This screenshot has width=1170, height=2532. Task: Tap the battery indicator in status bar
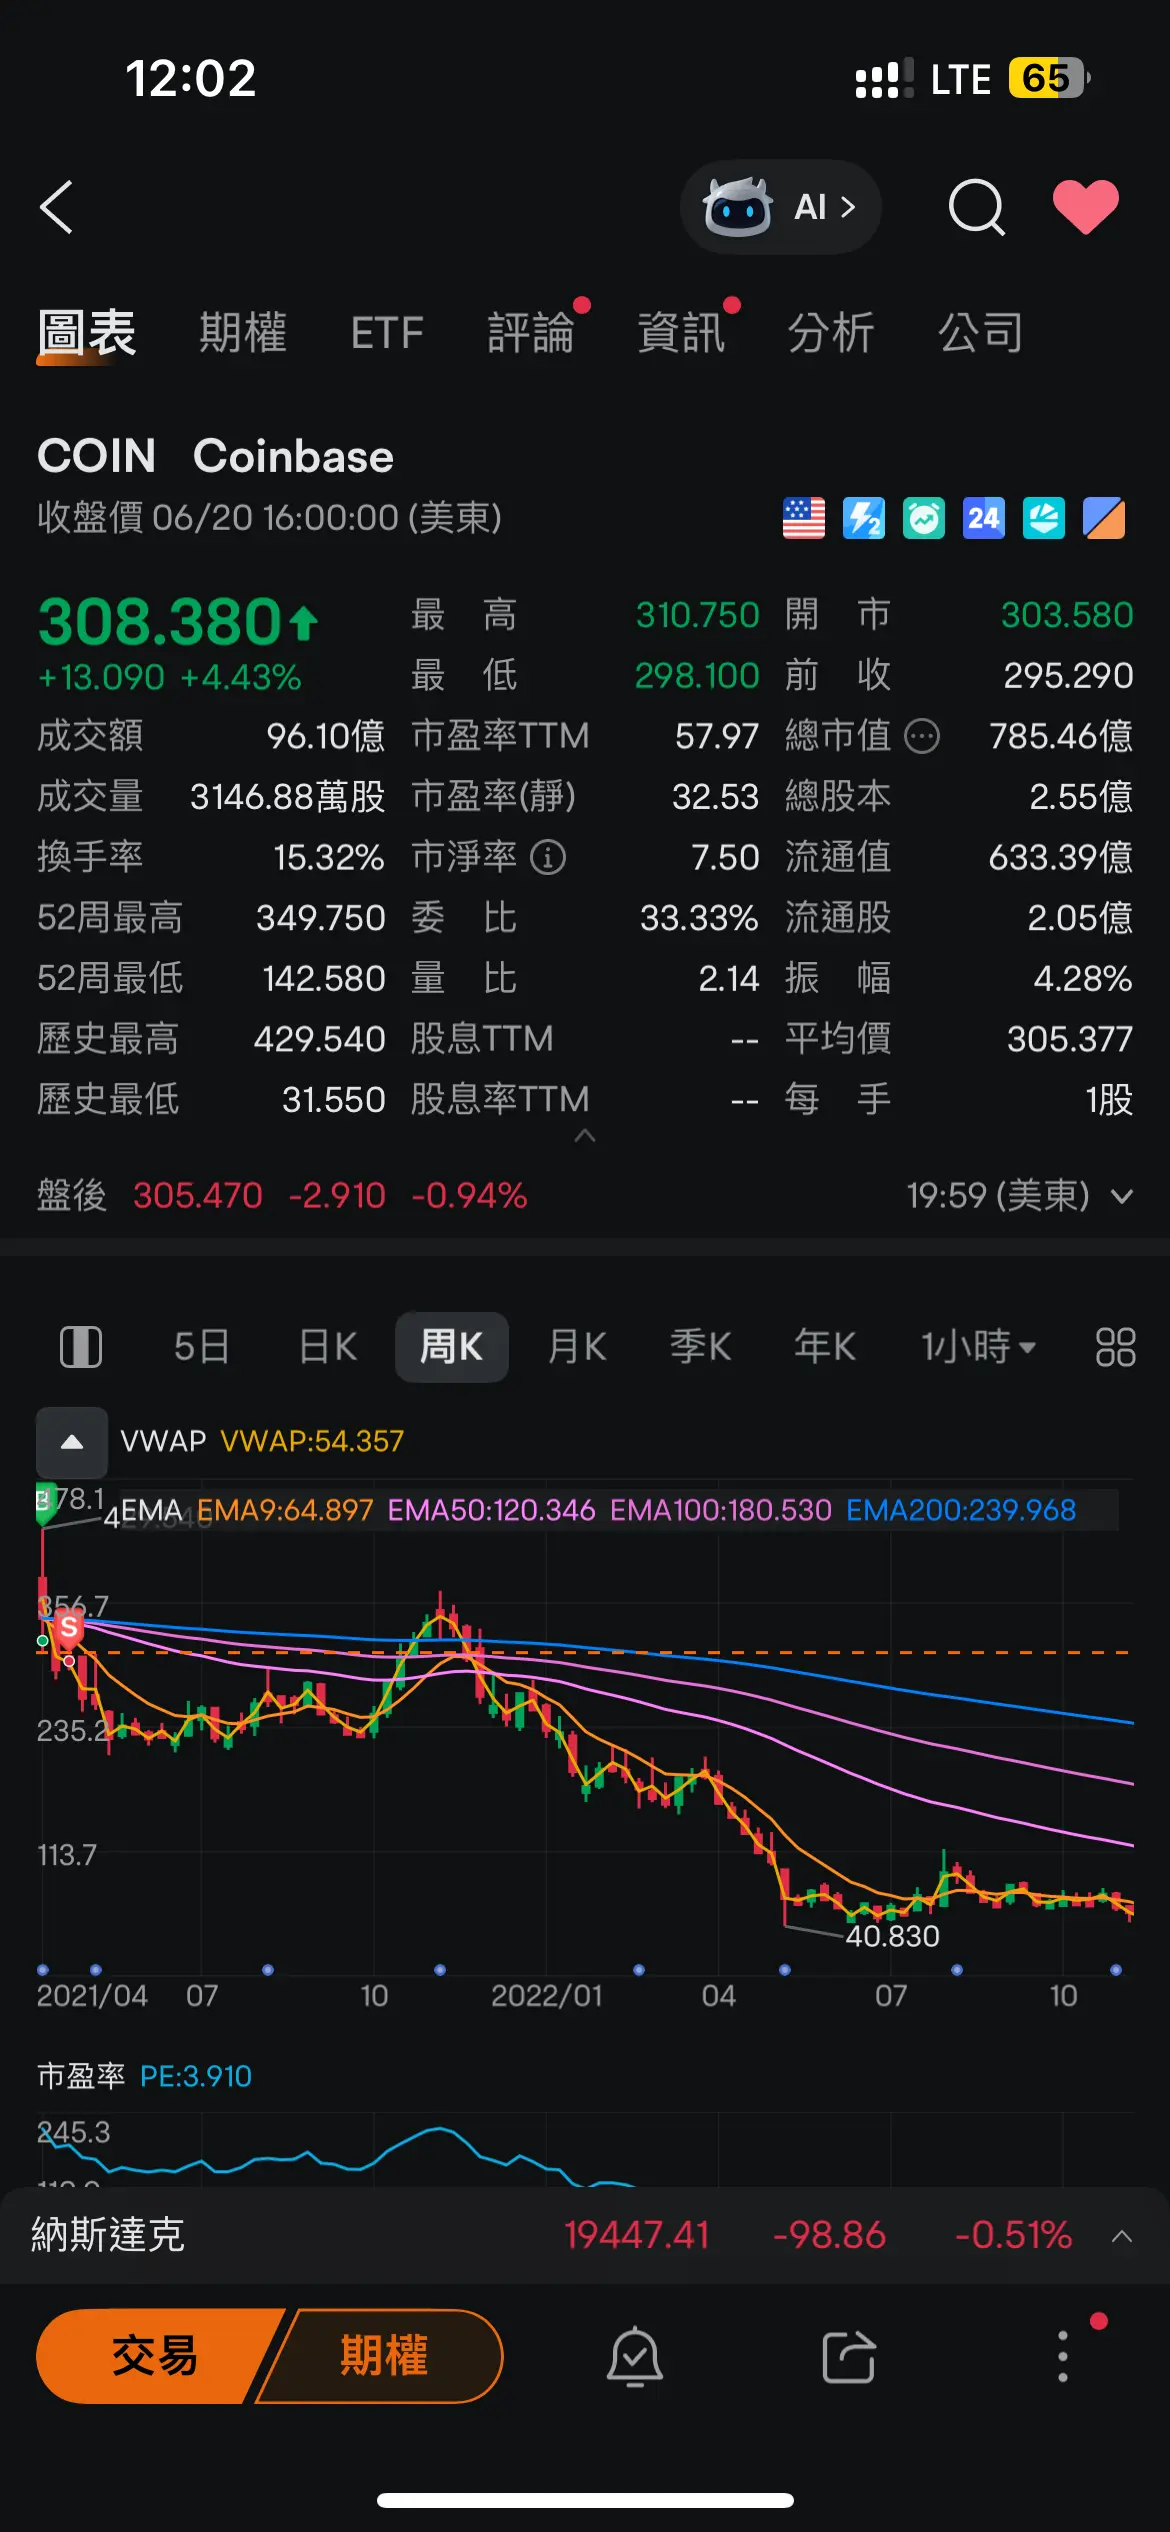coord(1048,78)
